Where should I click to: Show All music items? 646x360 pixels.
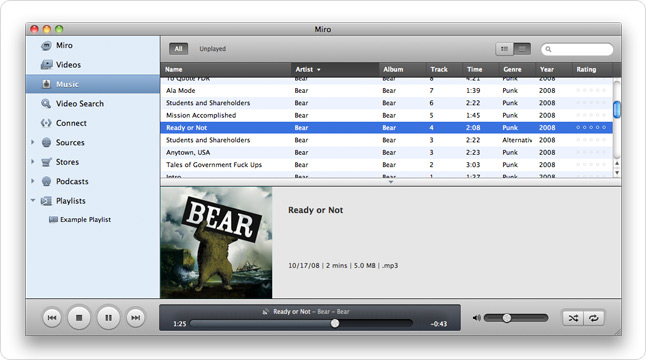pos(178,49)
